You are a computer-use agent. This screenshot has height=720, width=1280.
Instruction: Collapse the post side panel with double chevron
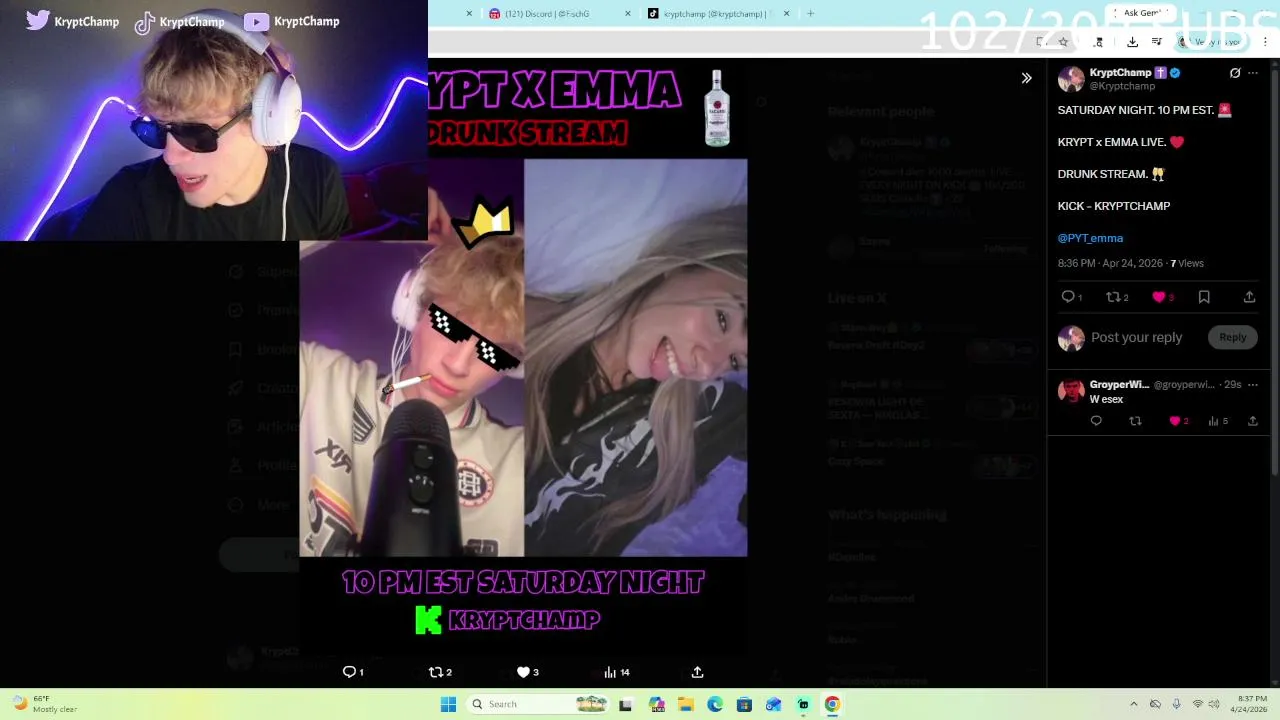(1026, 78)
